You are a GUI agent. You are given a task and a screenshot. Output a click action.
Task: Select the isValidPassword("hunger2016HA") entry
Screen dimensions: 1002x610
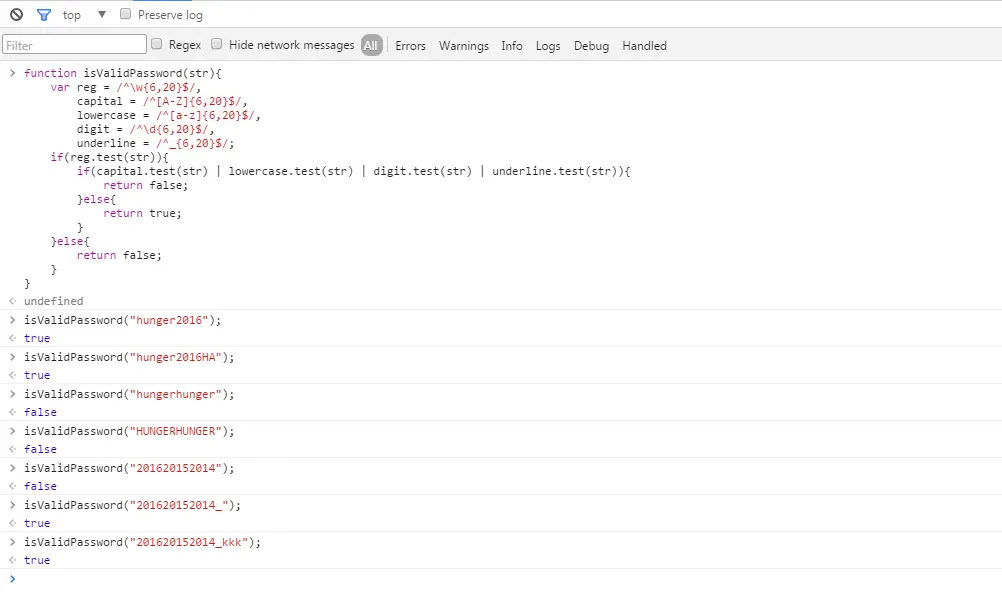129,357
